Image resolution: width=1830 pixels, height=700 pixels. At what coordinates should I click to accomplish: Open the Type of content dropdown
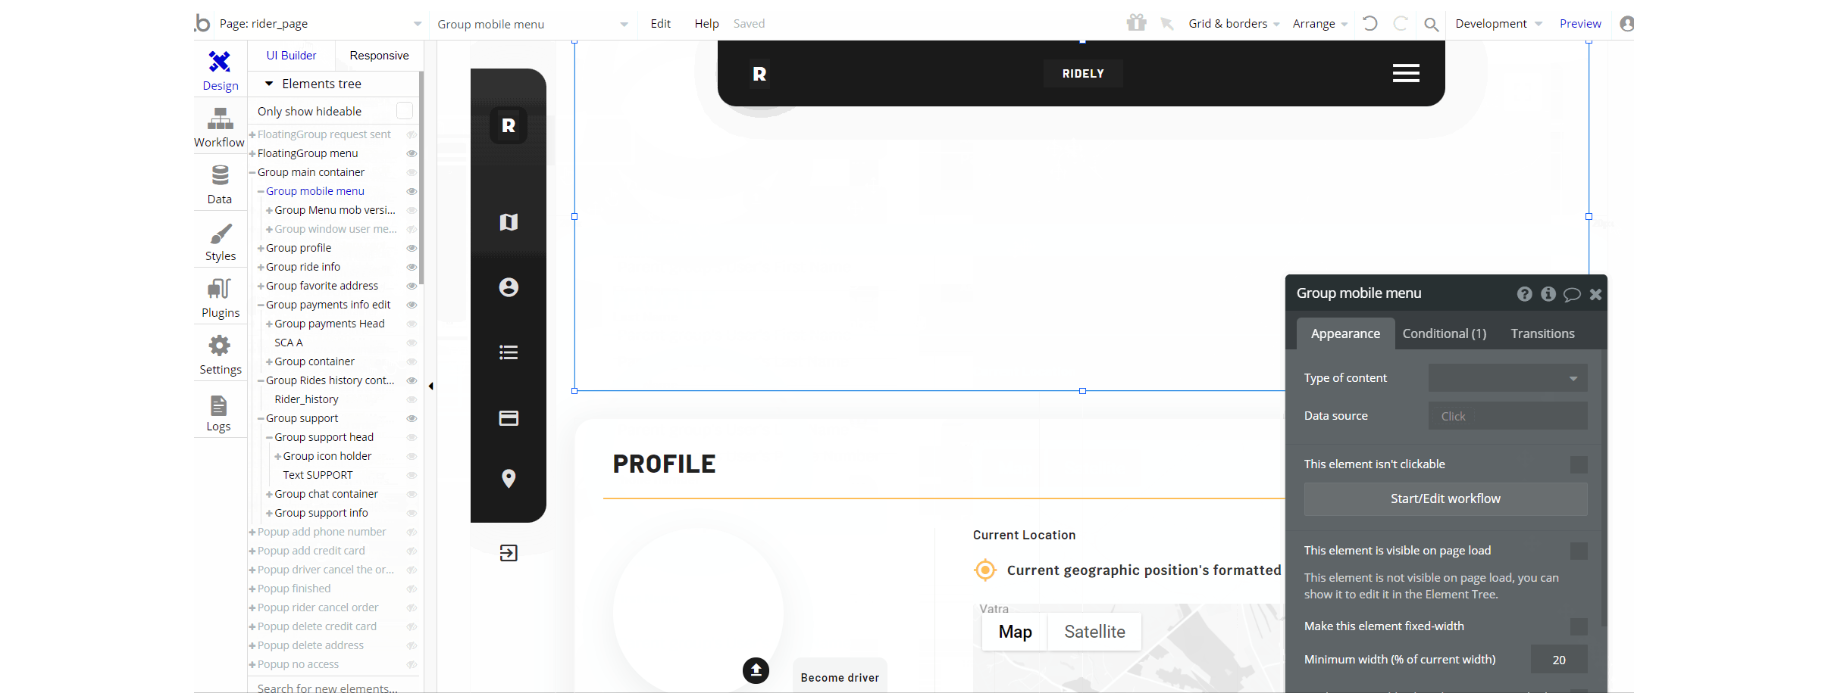(1507, 378)
